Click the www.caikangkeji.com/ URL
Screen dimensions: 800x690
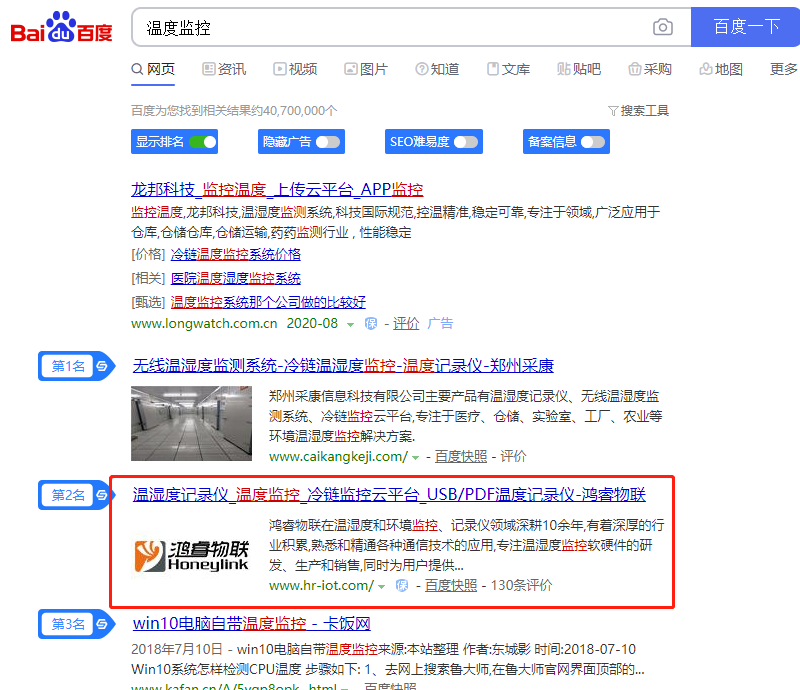338,457
